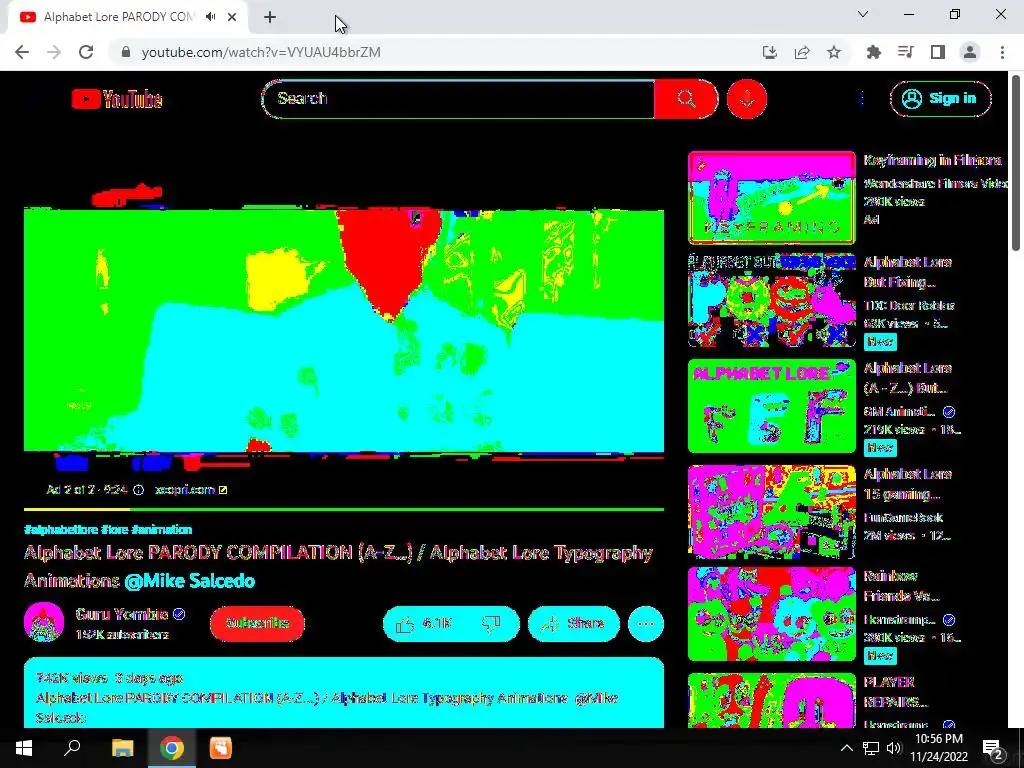This screenshot has width=1024, height=768.
Task: Click the install app icon in the address bar
Action: [x=770, y=52]
